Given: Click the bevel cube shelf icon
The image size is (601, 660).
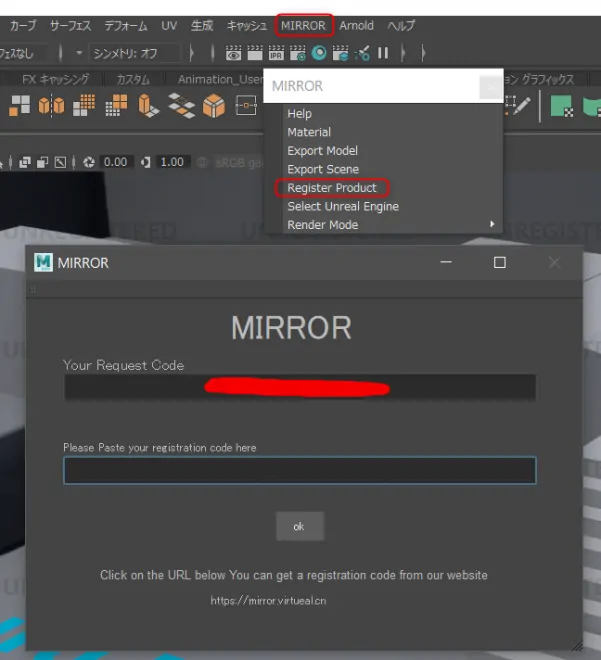Looking at the screenshot, I should coord(214,105).
